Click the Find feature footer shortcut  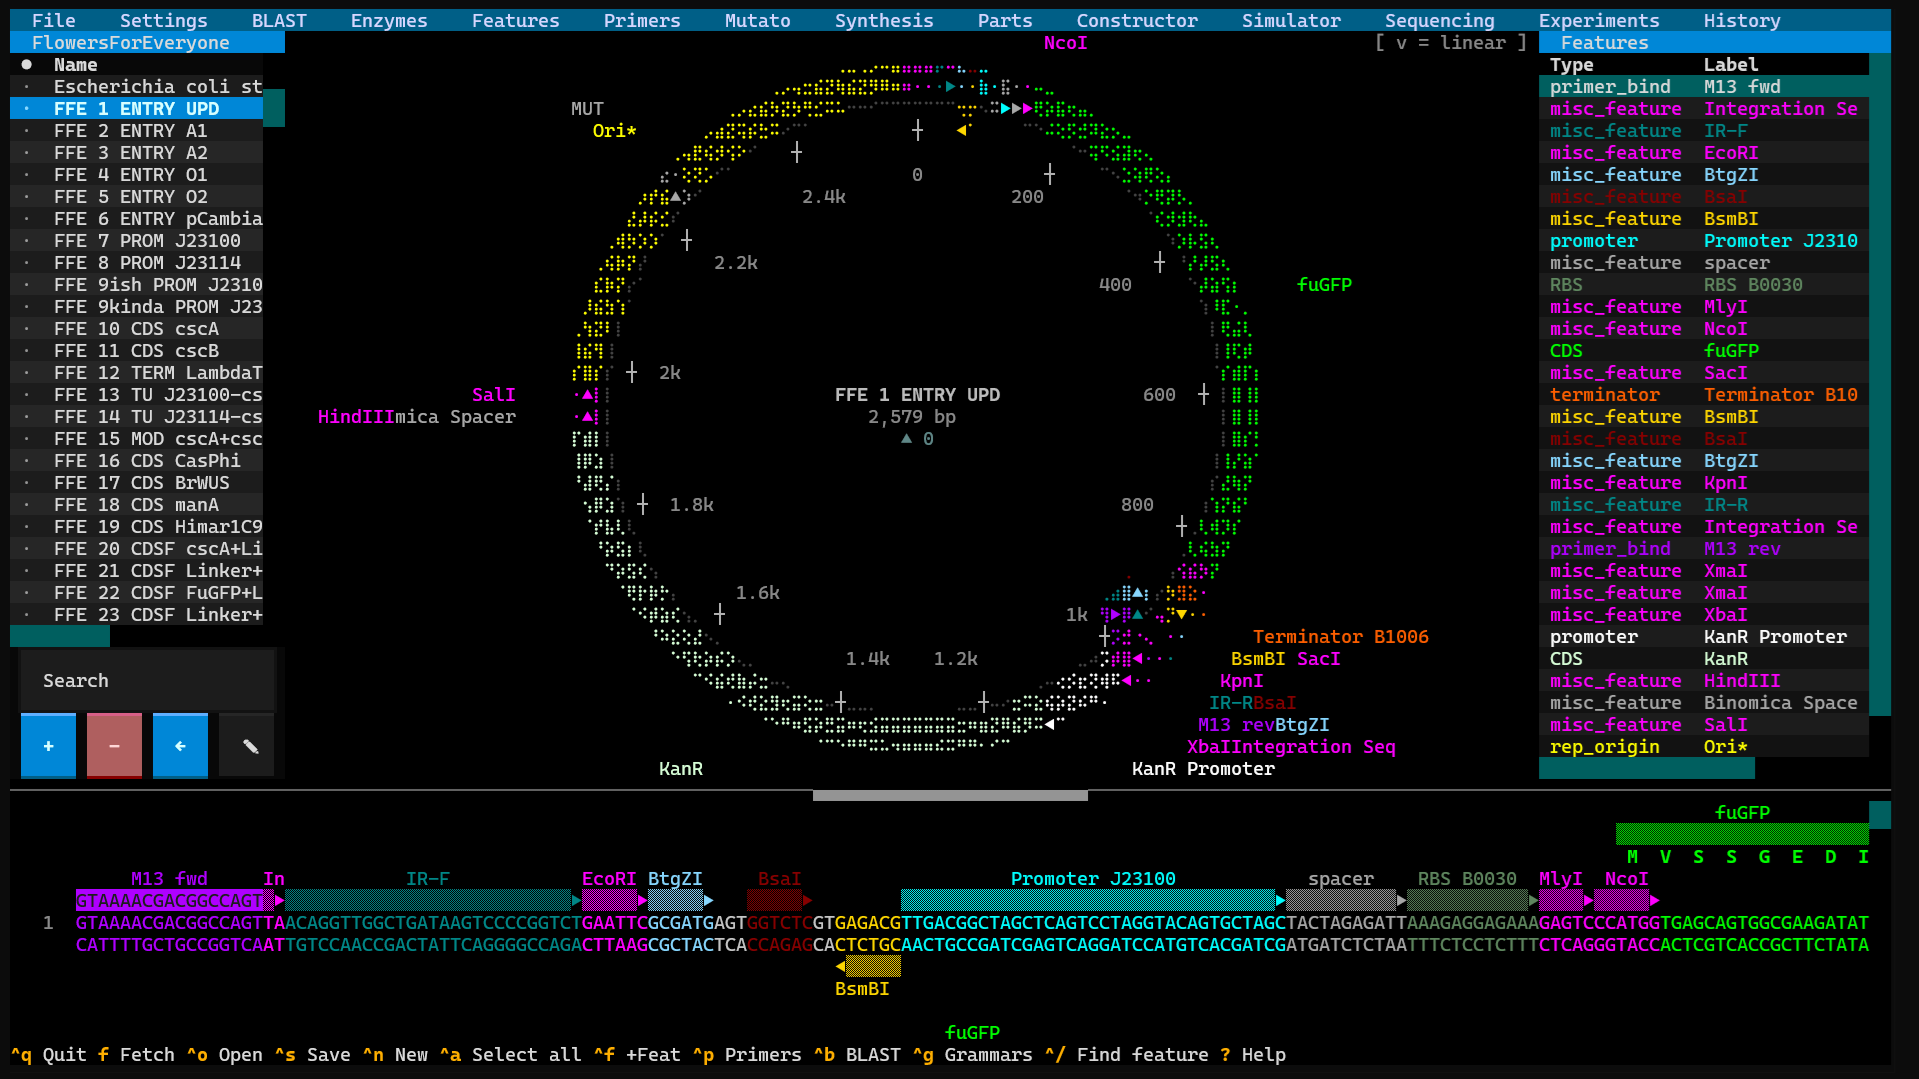1126,1054
